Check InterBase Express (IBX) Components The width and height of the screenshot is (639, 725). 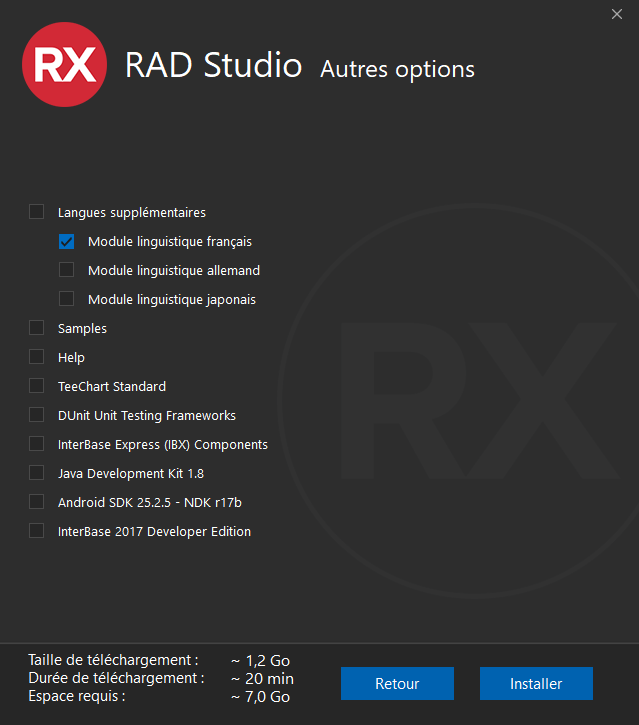37,444
